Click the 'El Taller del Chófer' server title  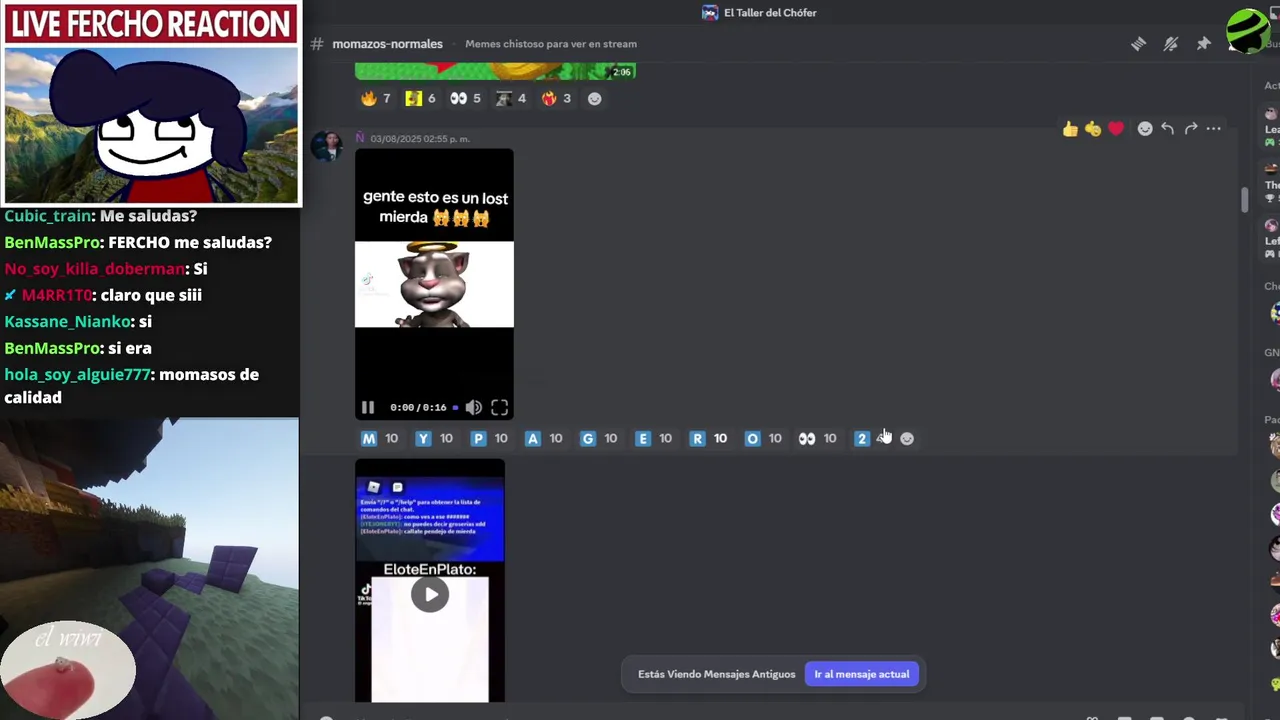770,13
